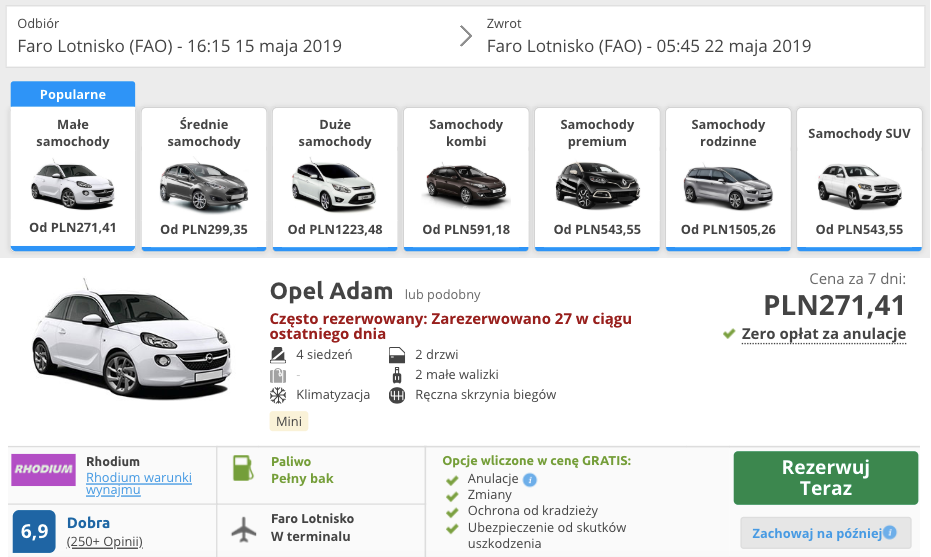Click the door icon next to 2 drzwi

[397, 355]
